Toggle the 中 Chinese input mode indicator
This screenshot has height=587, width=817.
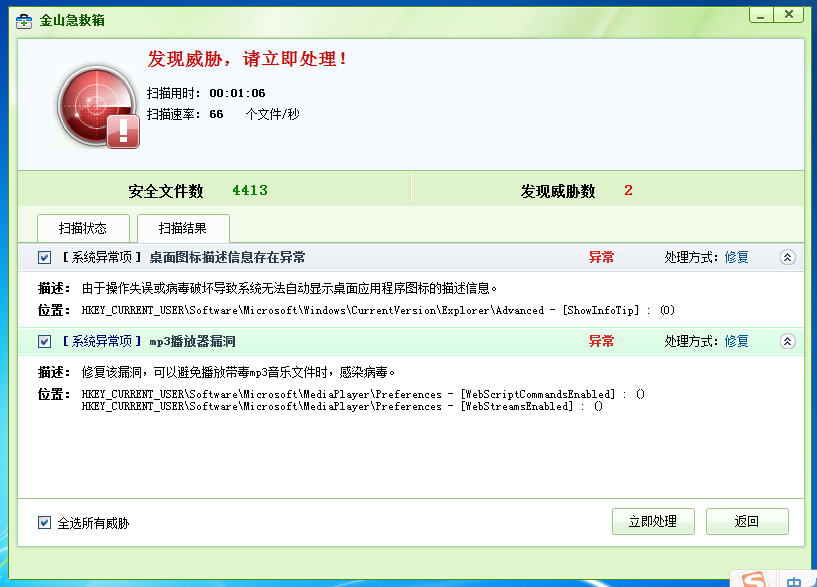(794, 582)
